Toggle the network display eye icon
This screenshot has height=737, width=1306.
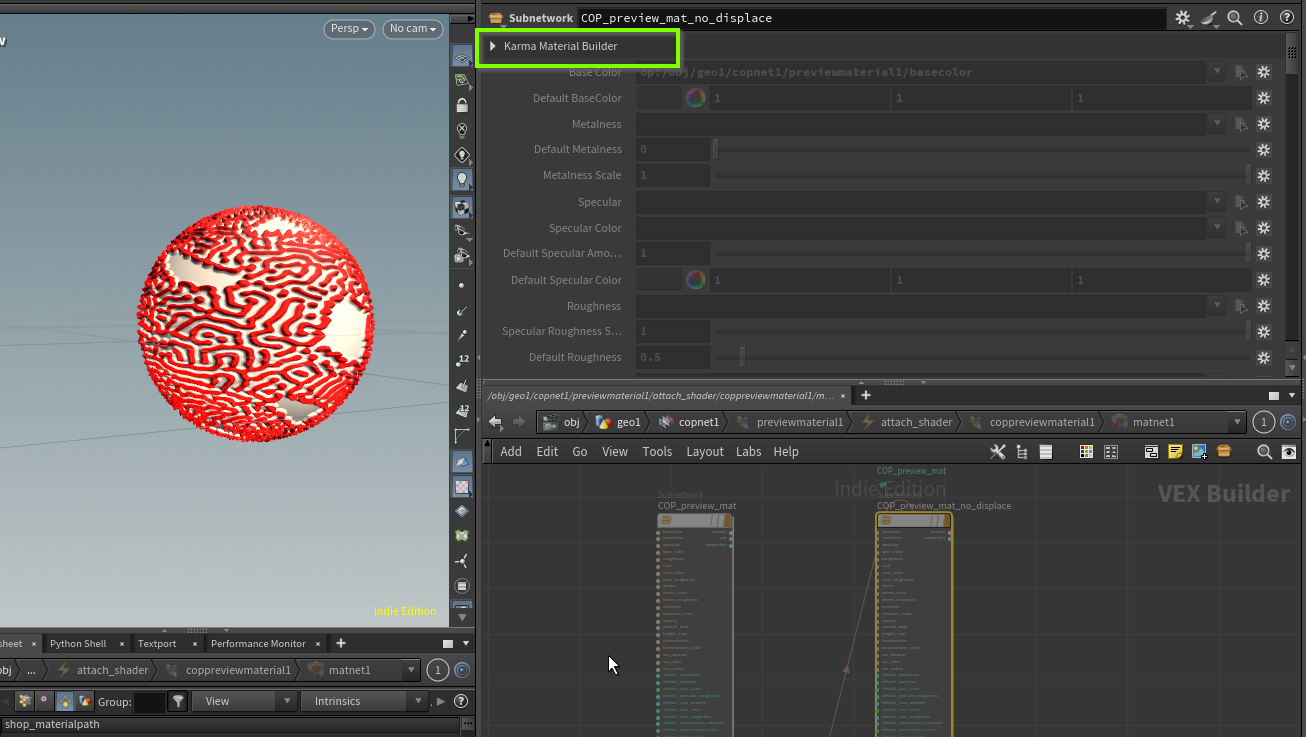pyautogui.click(x=1289, y=452)
